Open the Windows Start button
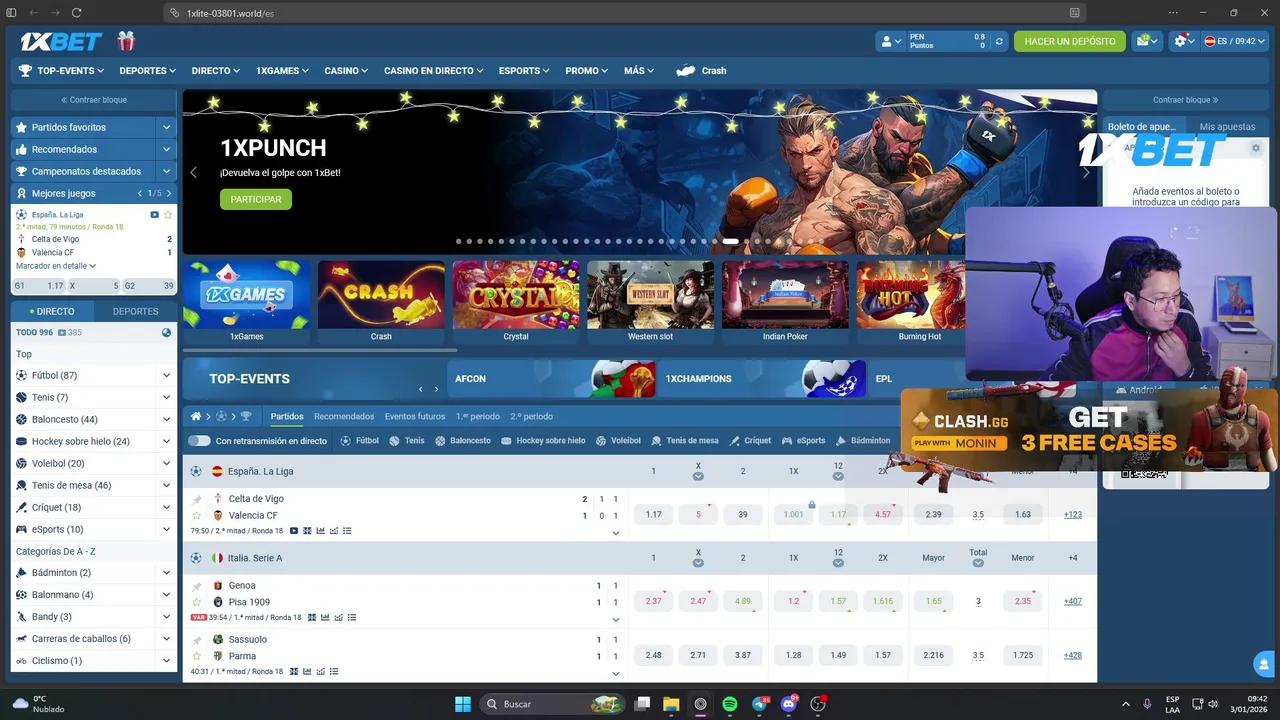Viewport: 1280px width, 720px height. tap(463, 704)
